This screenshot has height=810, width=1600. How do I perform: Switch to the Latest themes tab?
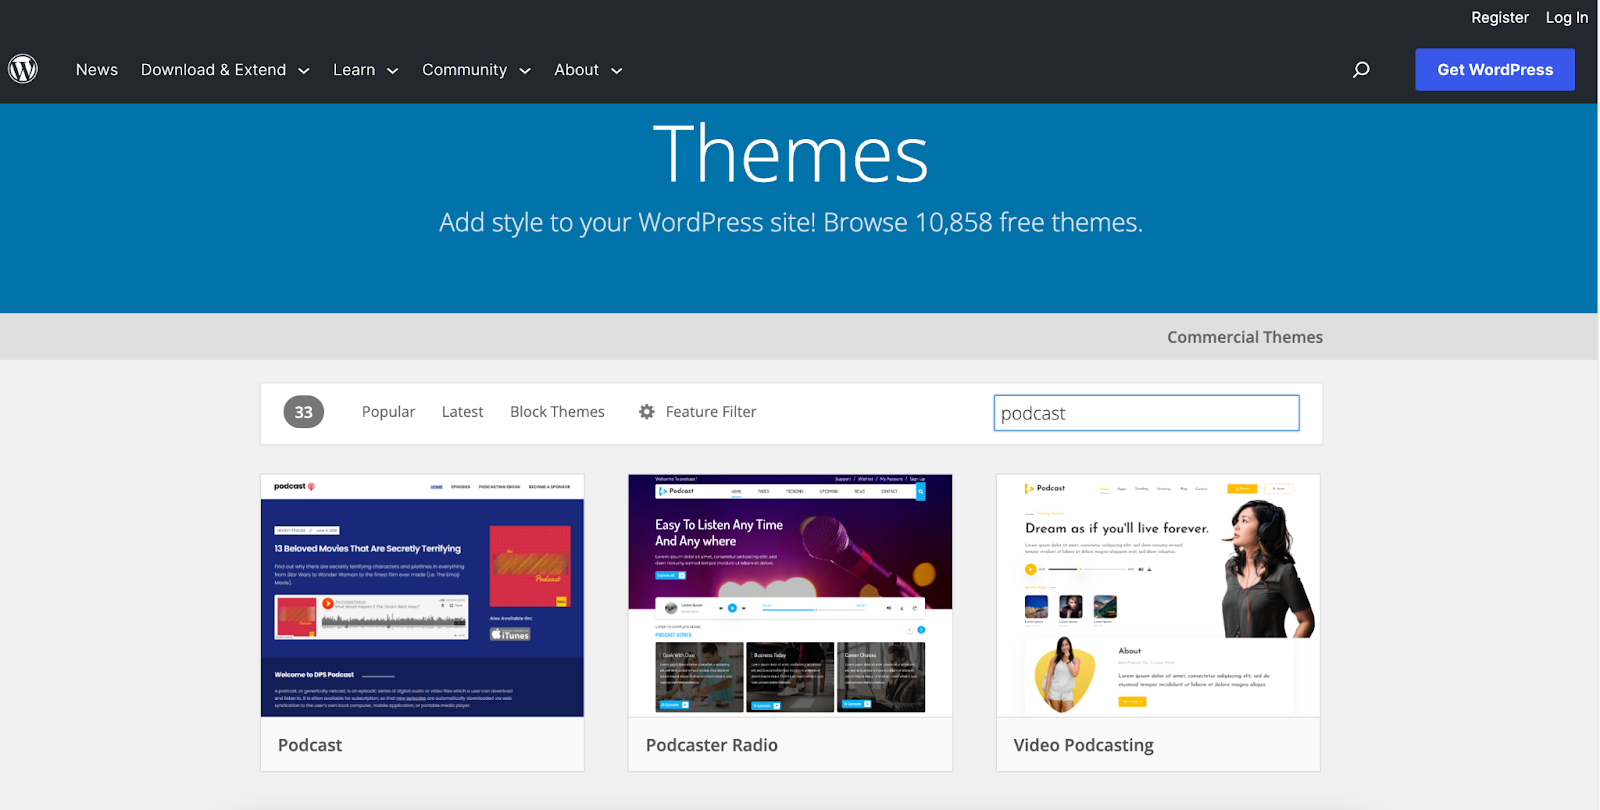click(462, 412)
